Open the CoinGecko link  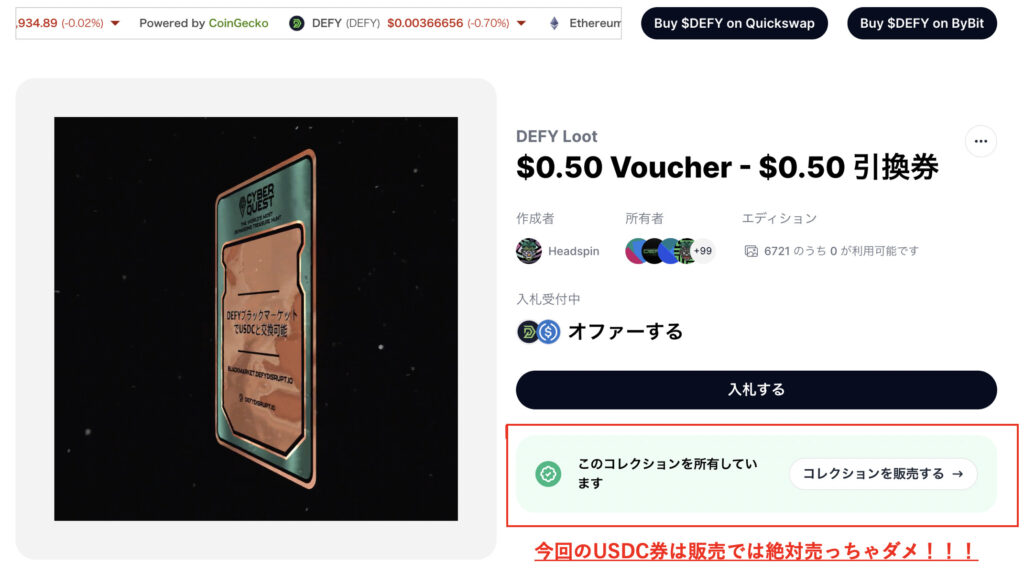(x=238, y=24)
